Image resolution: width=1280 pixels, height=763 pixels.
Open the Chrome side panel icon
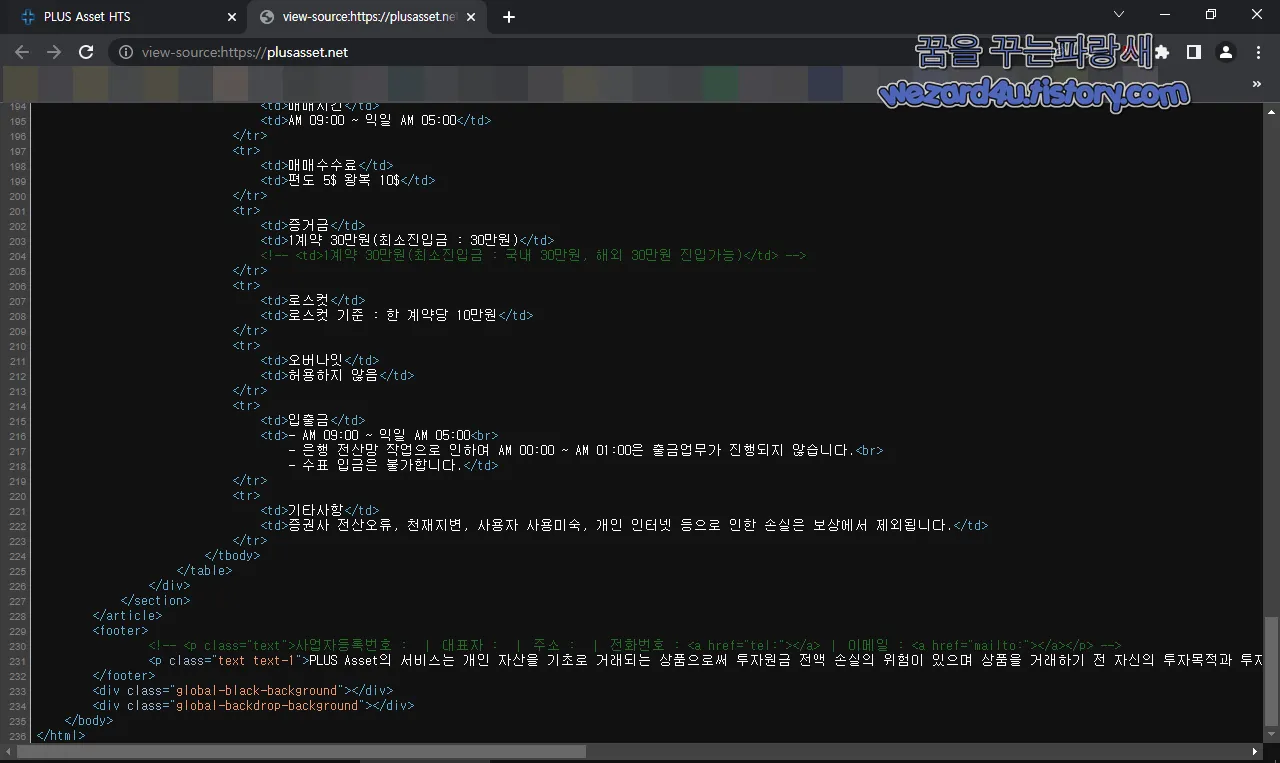[1193, 52]
